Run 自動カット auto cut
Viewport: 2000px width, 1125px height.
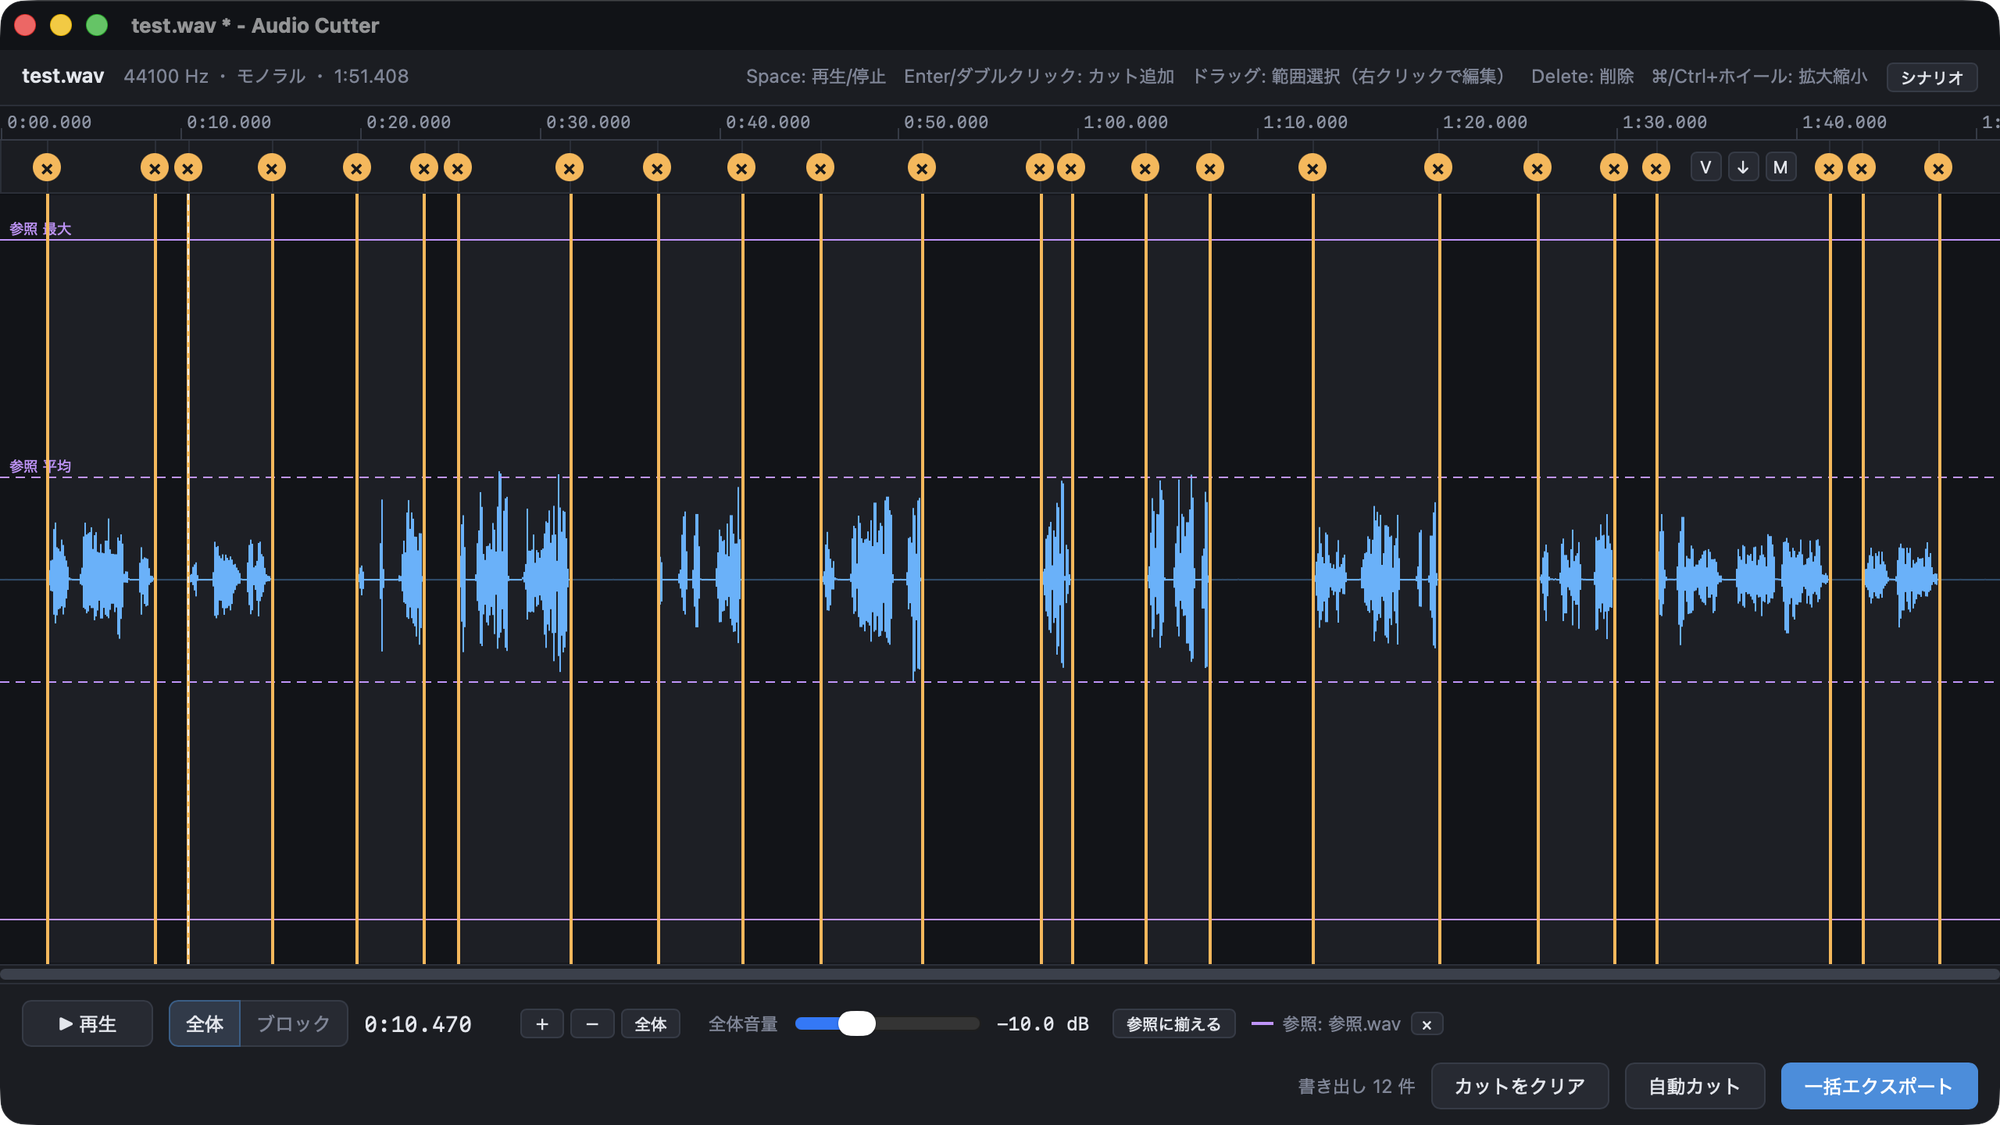[1695, 1086]
